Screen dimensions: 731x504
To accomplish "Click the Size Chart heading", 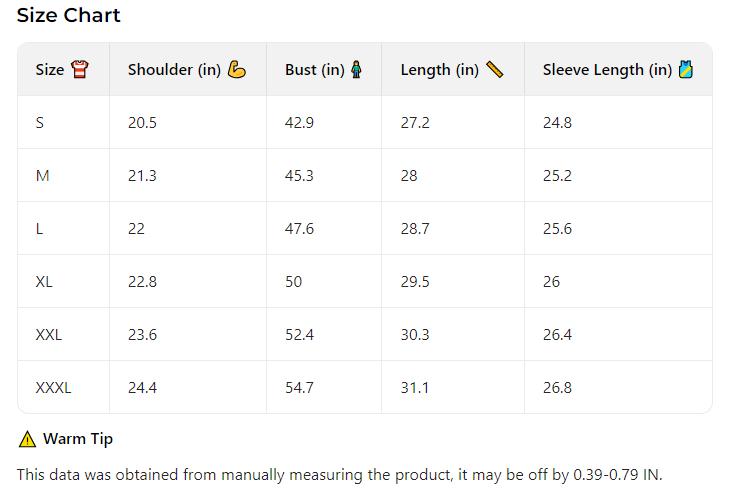I will tap(68, 16).
